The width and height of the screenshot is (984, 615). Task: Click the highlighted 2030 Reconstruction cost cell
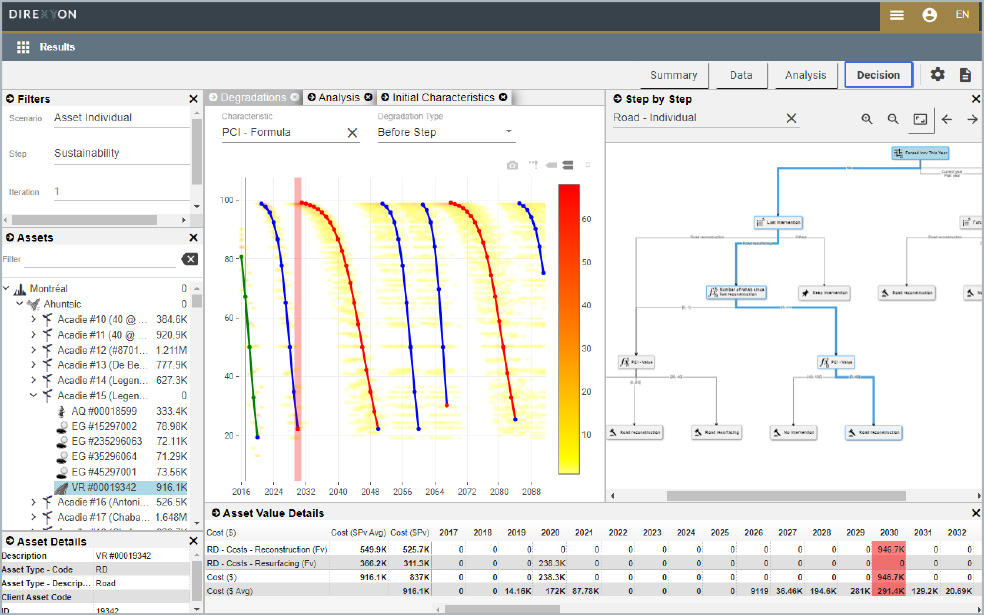(889, 549)
